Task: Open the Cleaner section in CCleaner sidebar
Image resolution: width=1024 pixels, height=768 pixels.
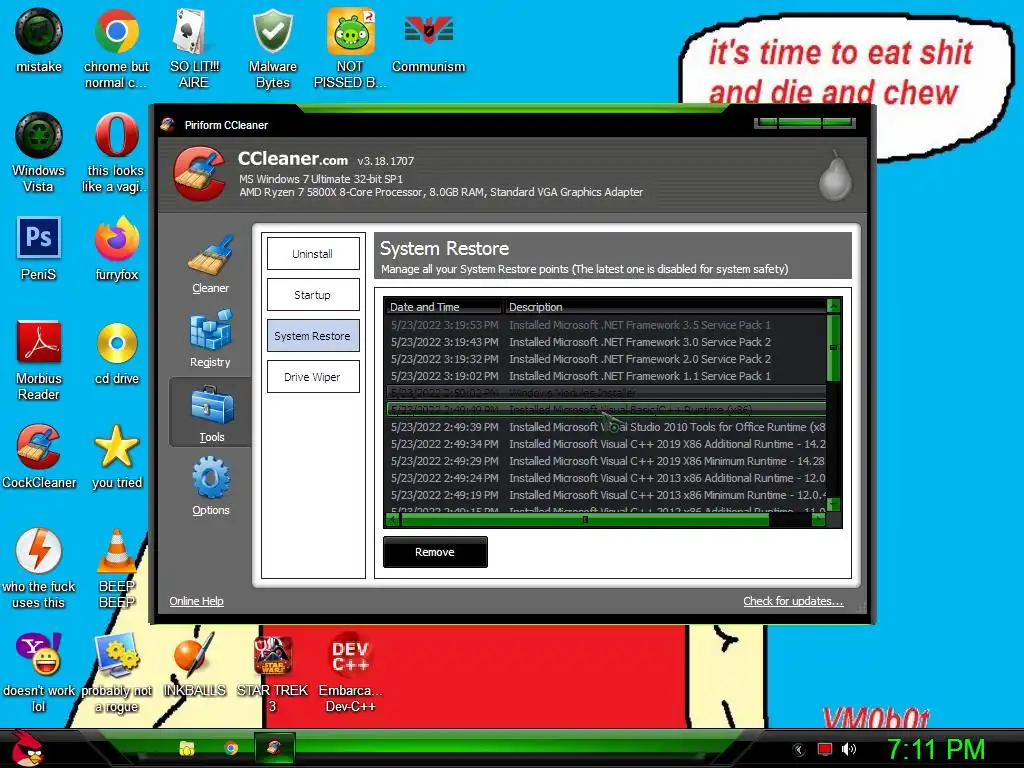Action: point(210,264)
